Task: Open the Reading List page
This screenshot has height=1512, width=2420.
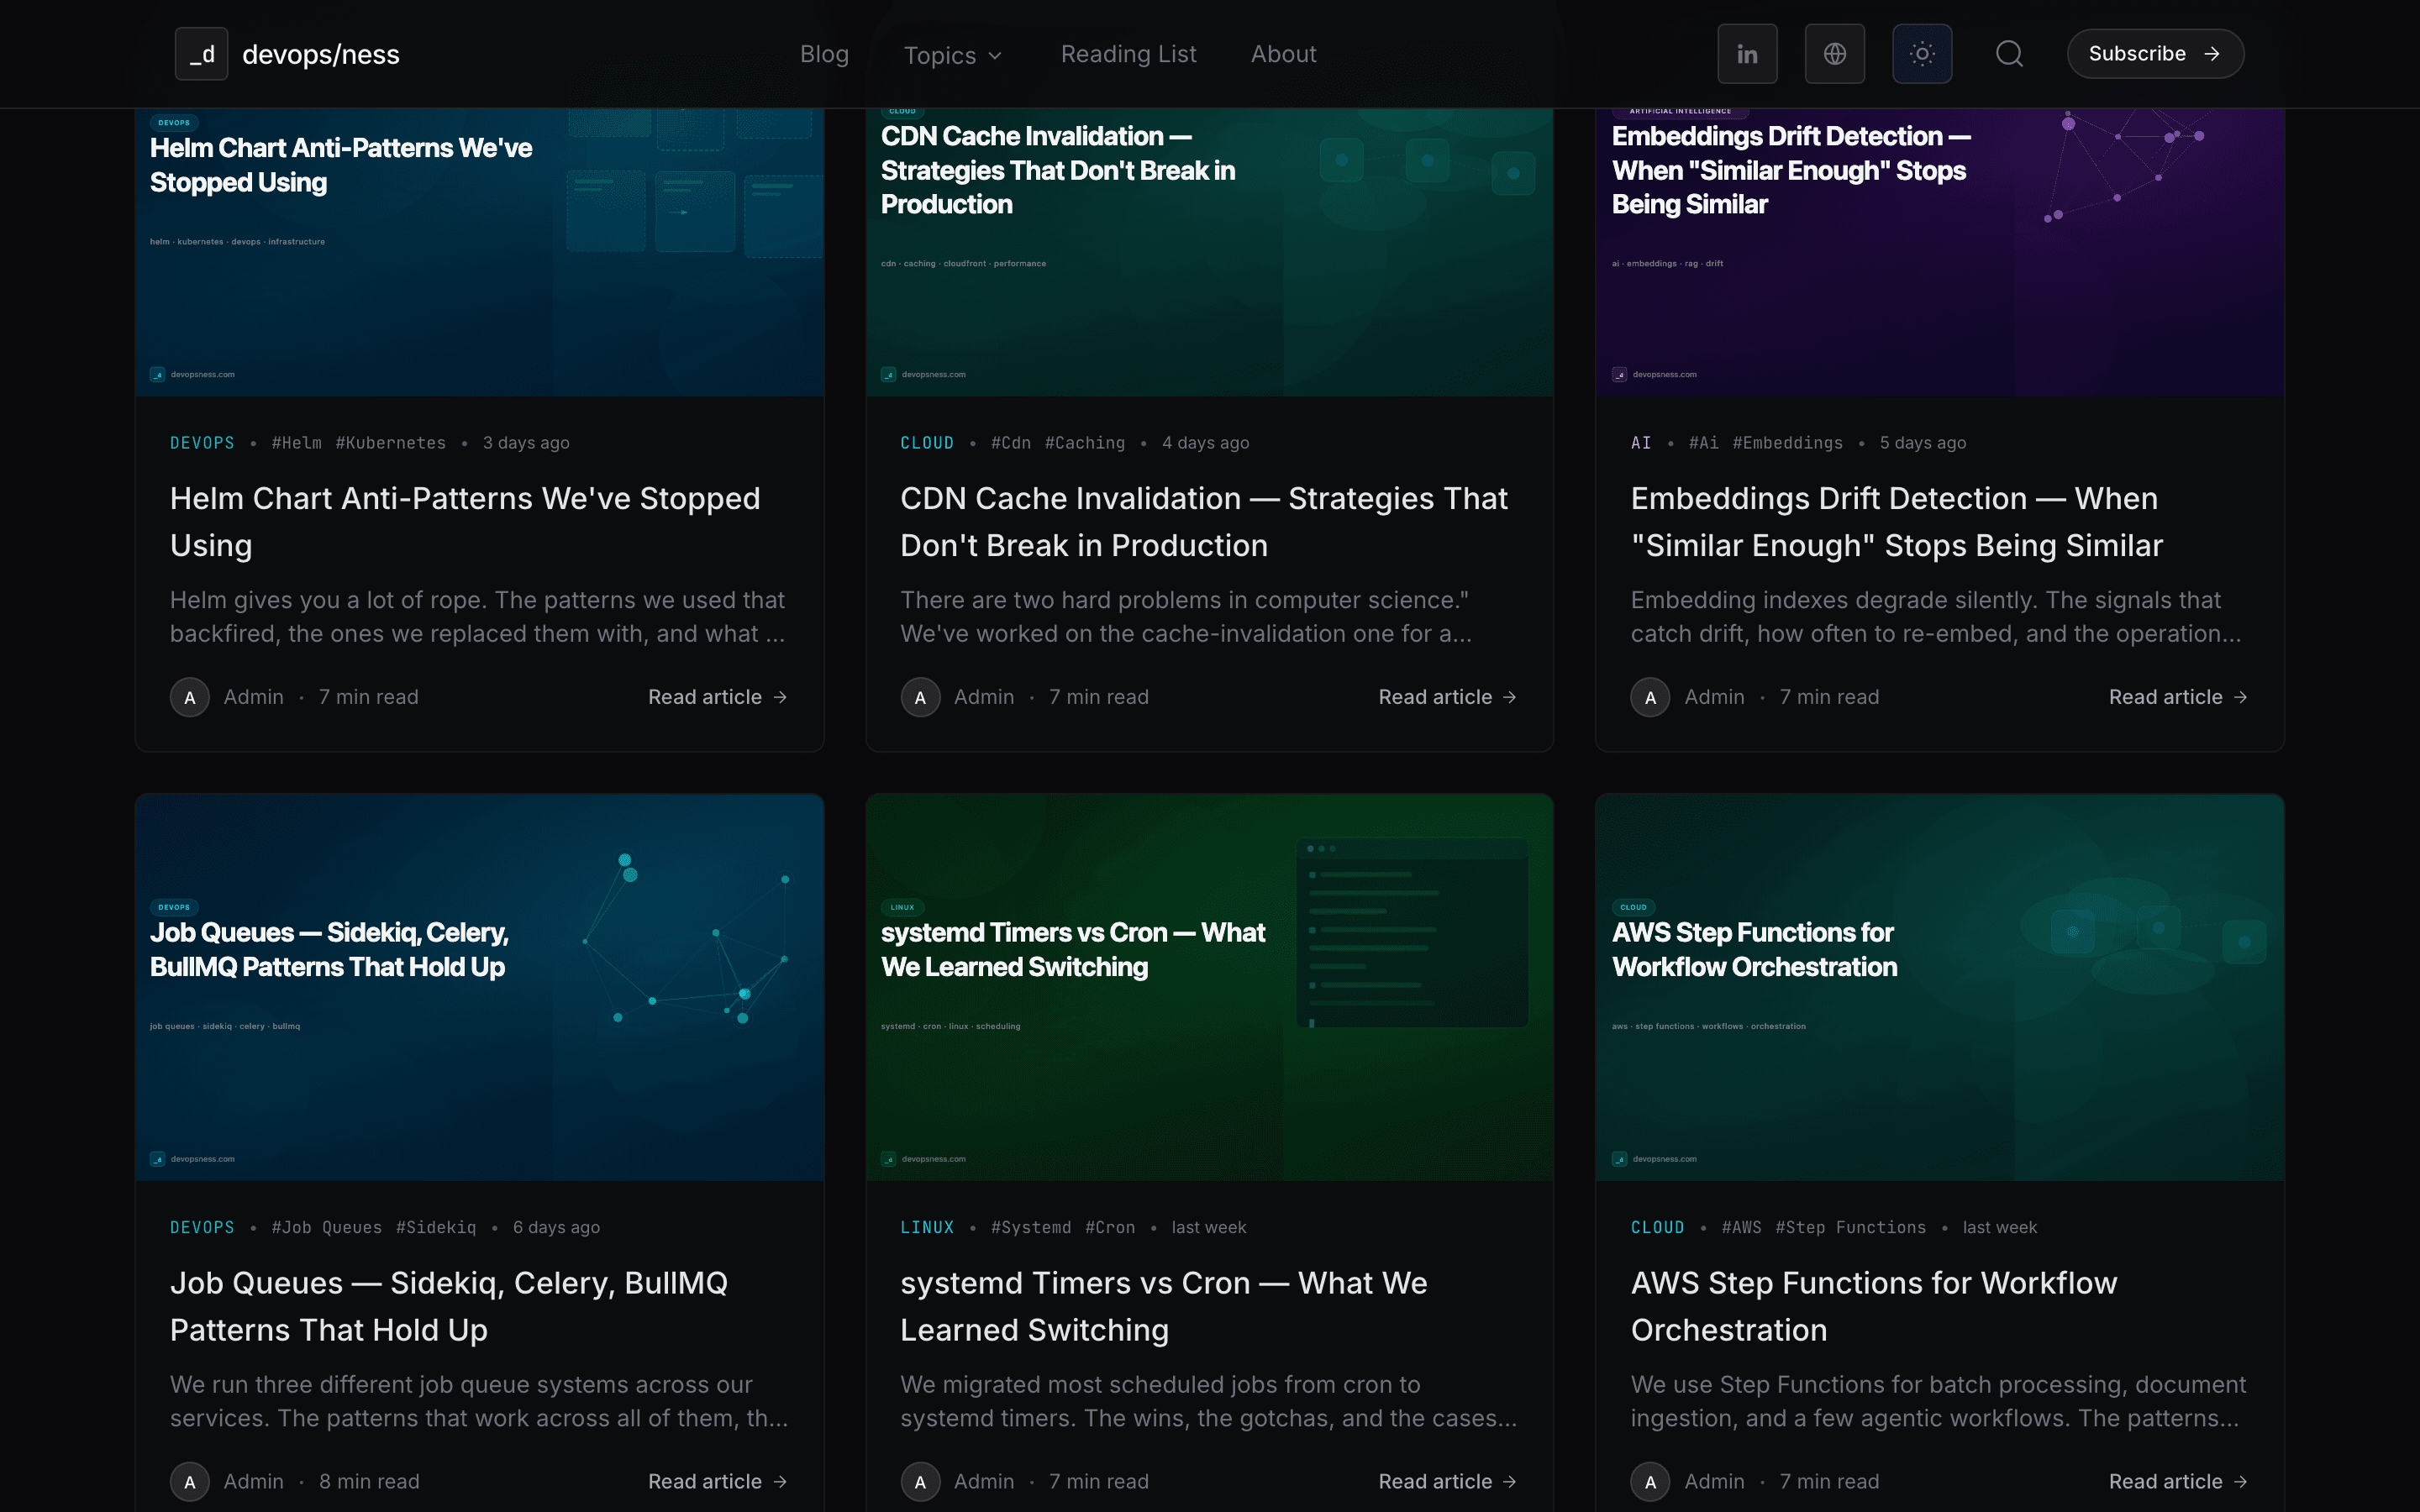Action: tap(1128, 54)
